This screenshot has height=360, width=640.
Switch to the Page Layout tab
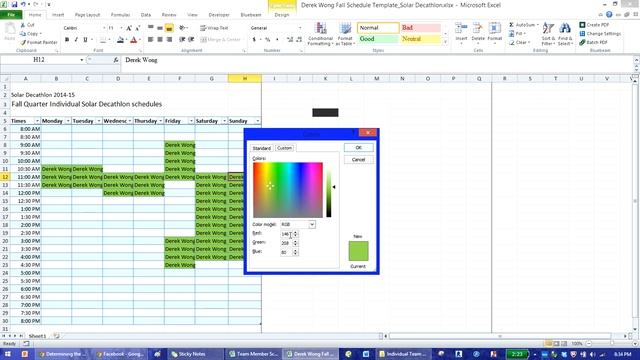coord(87,15)
